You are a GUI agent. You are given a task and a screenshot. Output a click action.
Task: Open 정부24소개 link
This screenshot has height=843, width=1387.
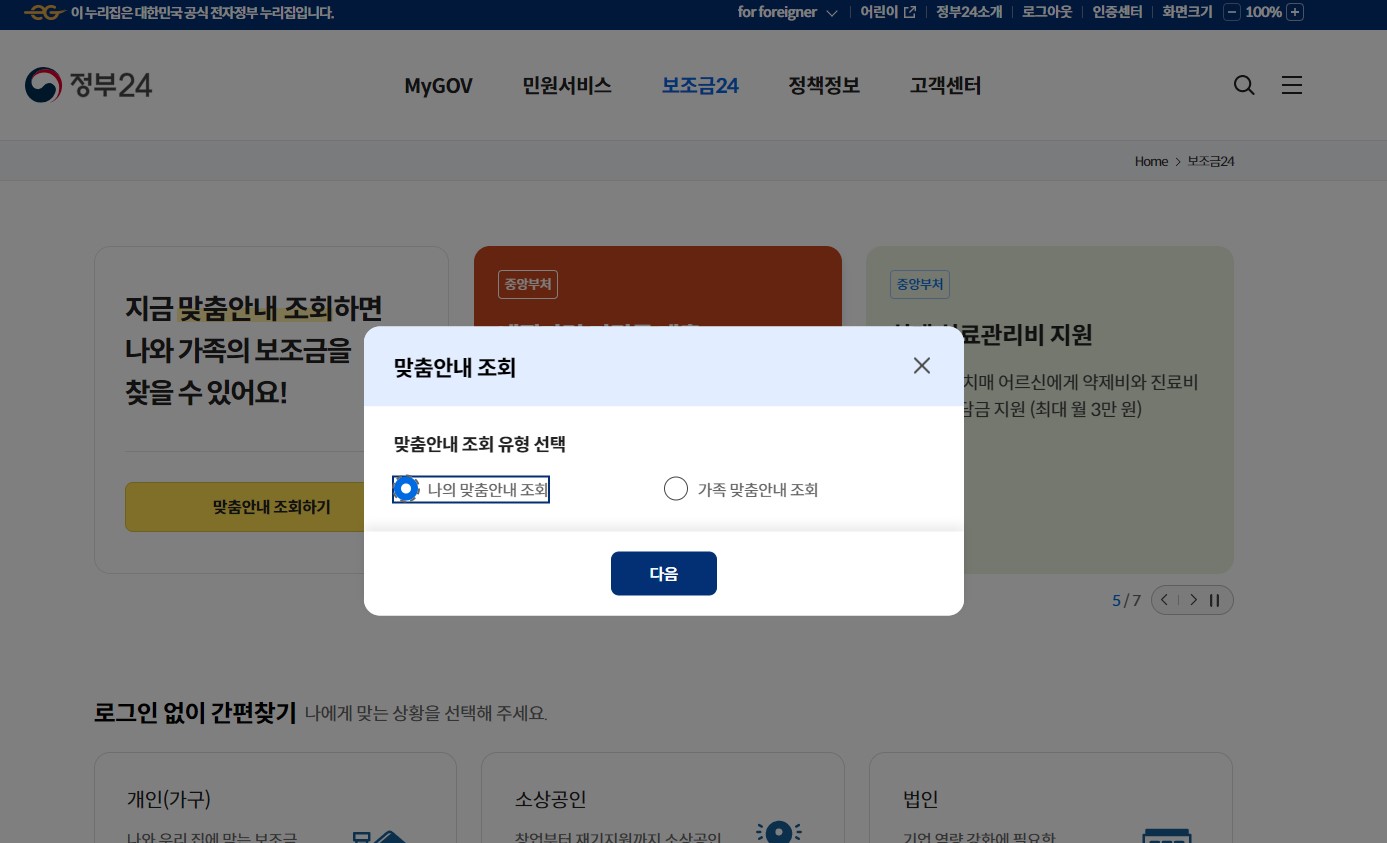tap(969, 12)
